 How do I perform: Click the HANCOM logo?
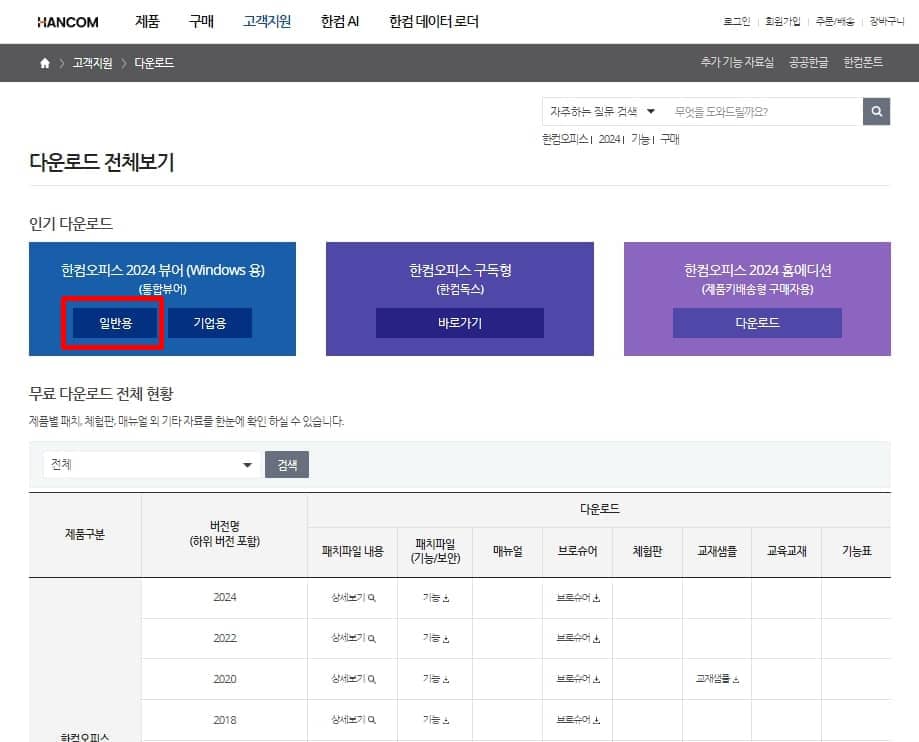68,21
